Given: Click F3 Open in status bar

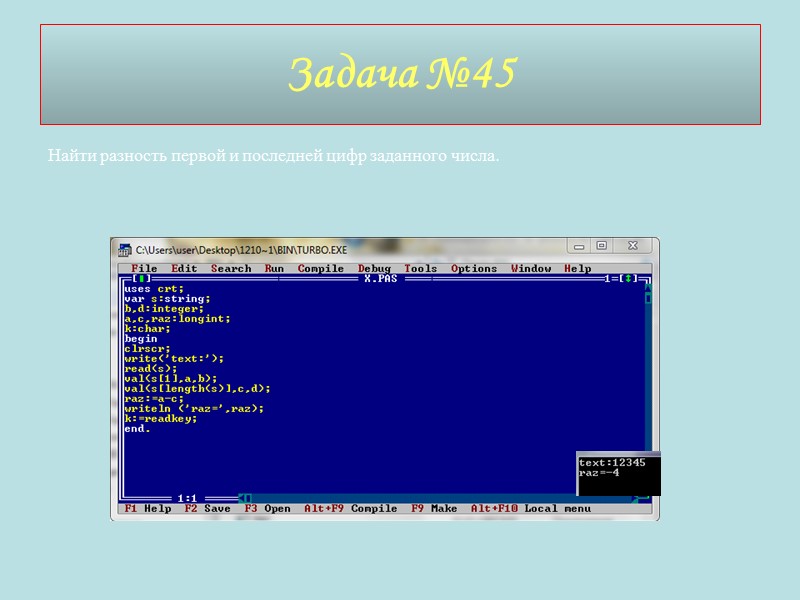Looking at the screenshot, I should tap(267, 509).
